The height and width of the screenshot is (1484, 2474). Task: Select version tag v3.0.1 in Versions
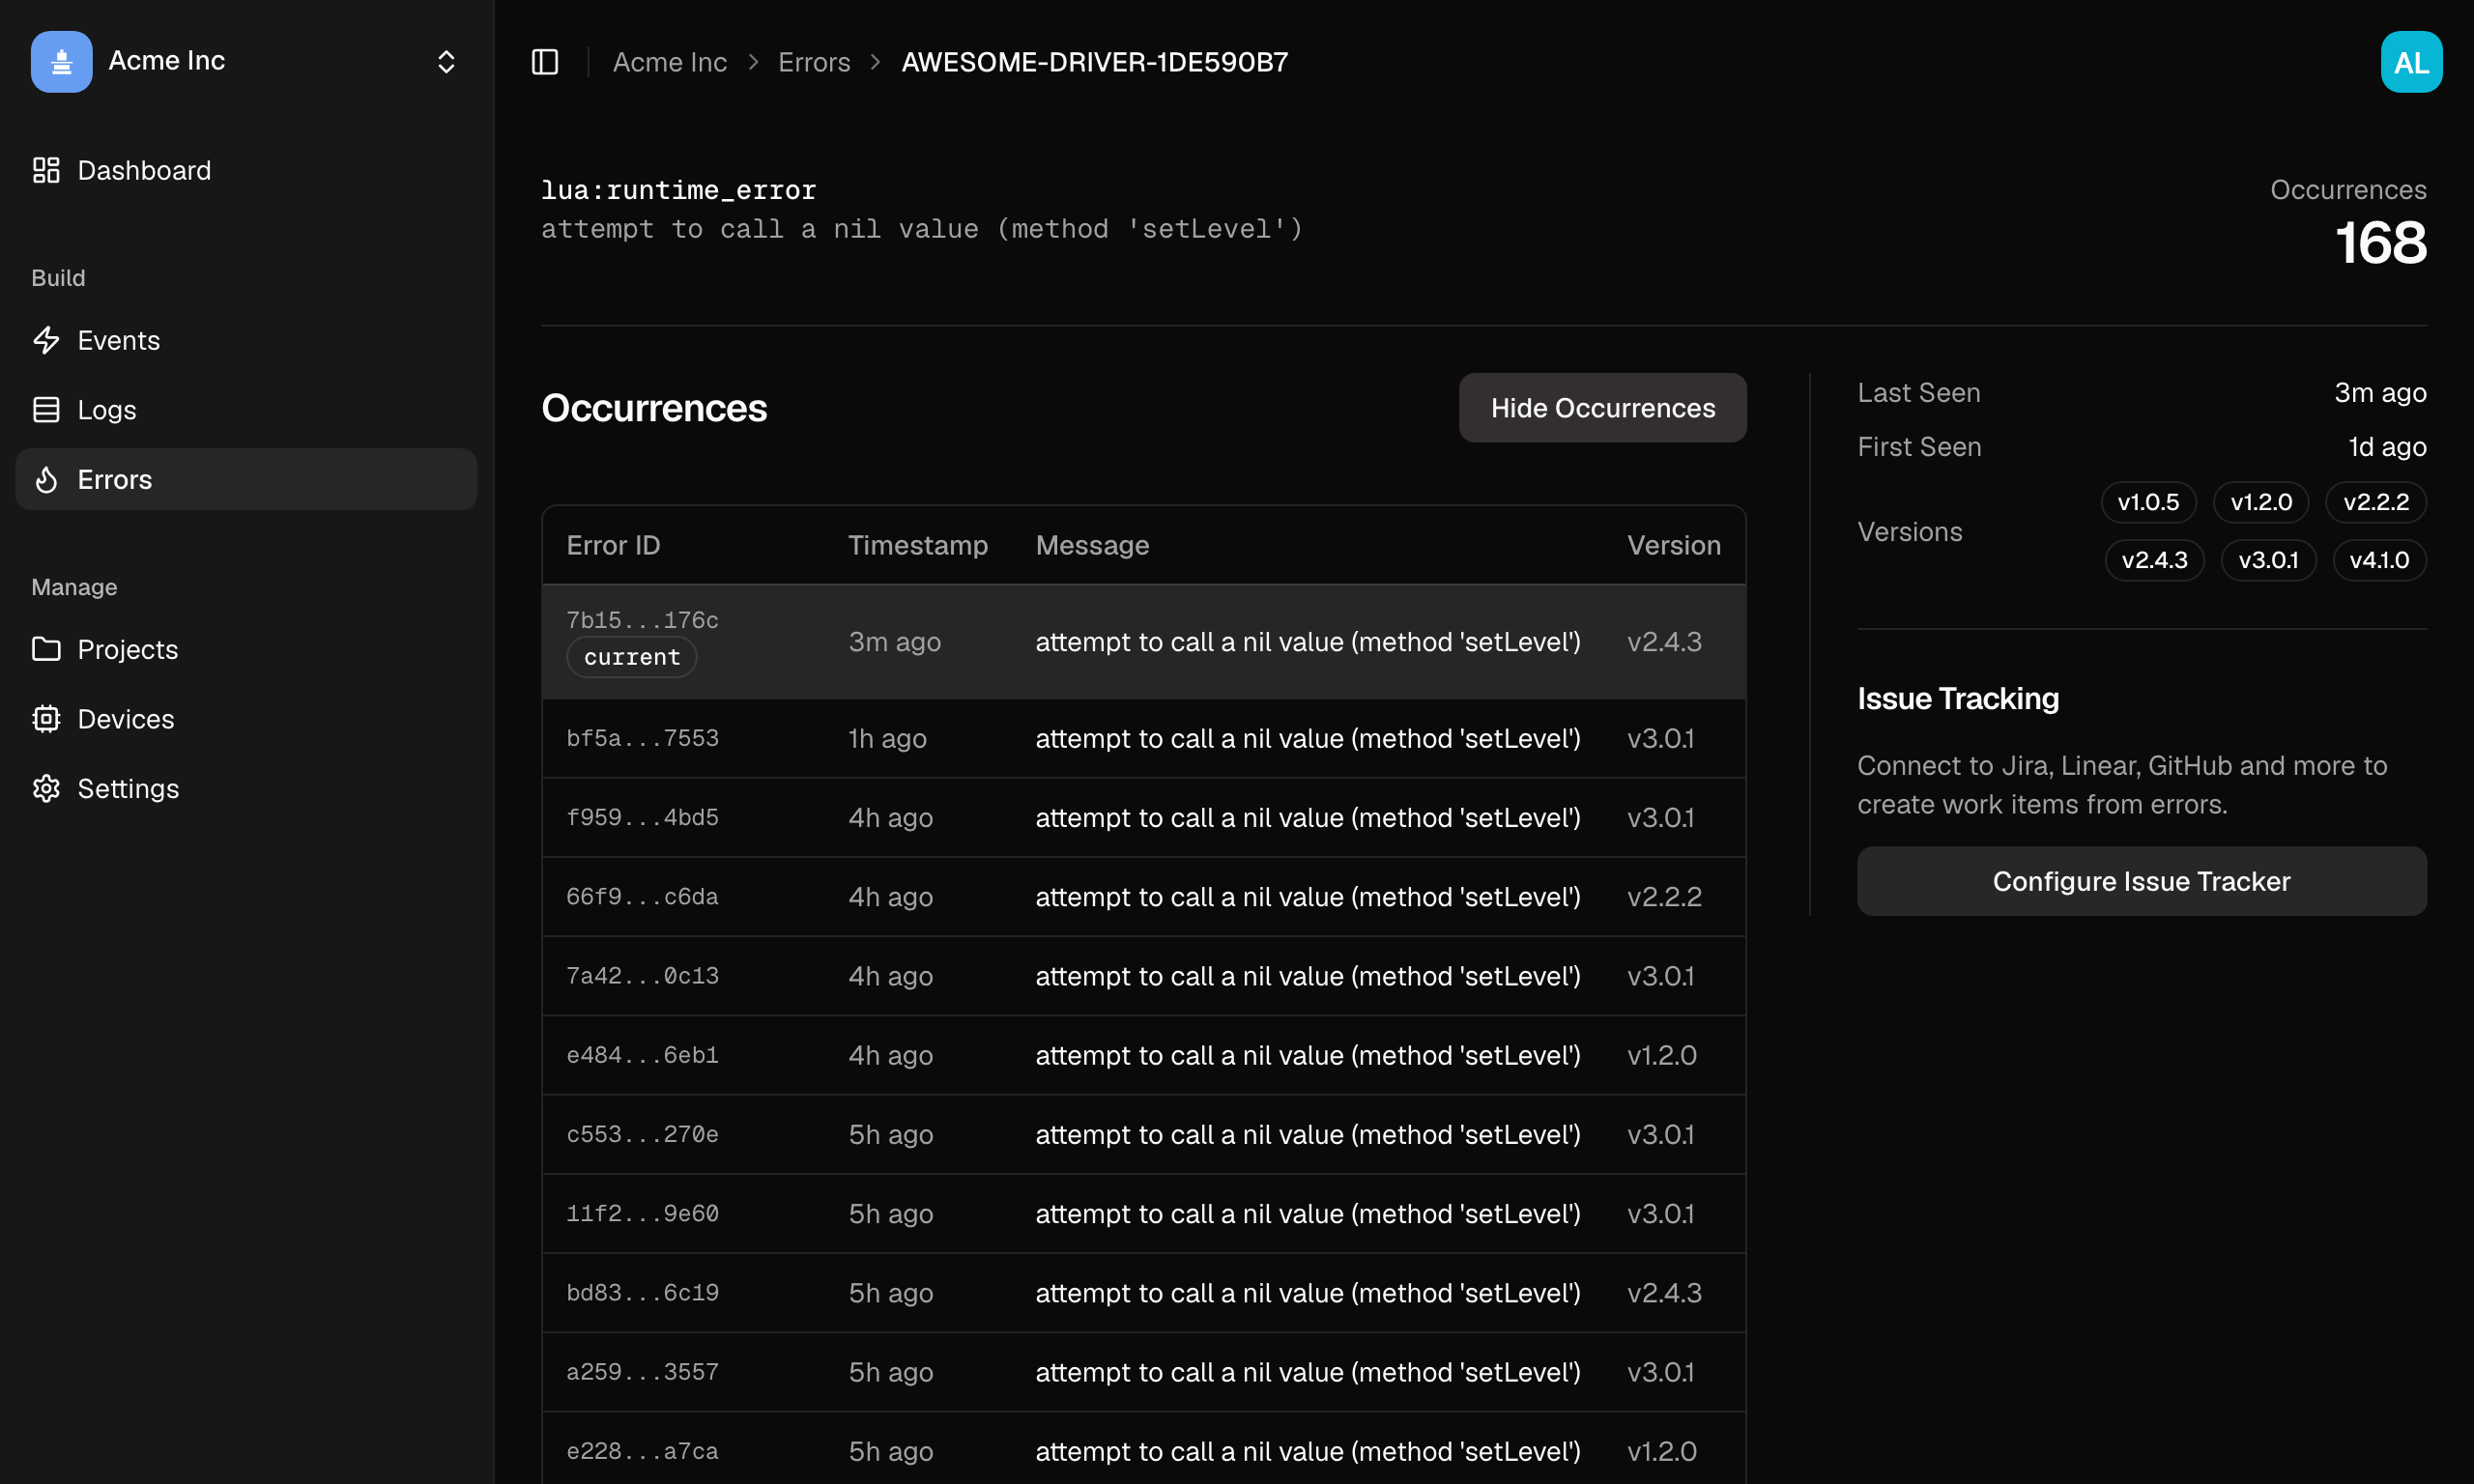(x=2268, y=560)
